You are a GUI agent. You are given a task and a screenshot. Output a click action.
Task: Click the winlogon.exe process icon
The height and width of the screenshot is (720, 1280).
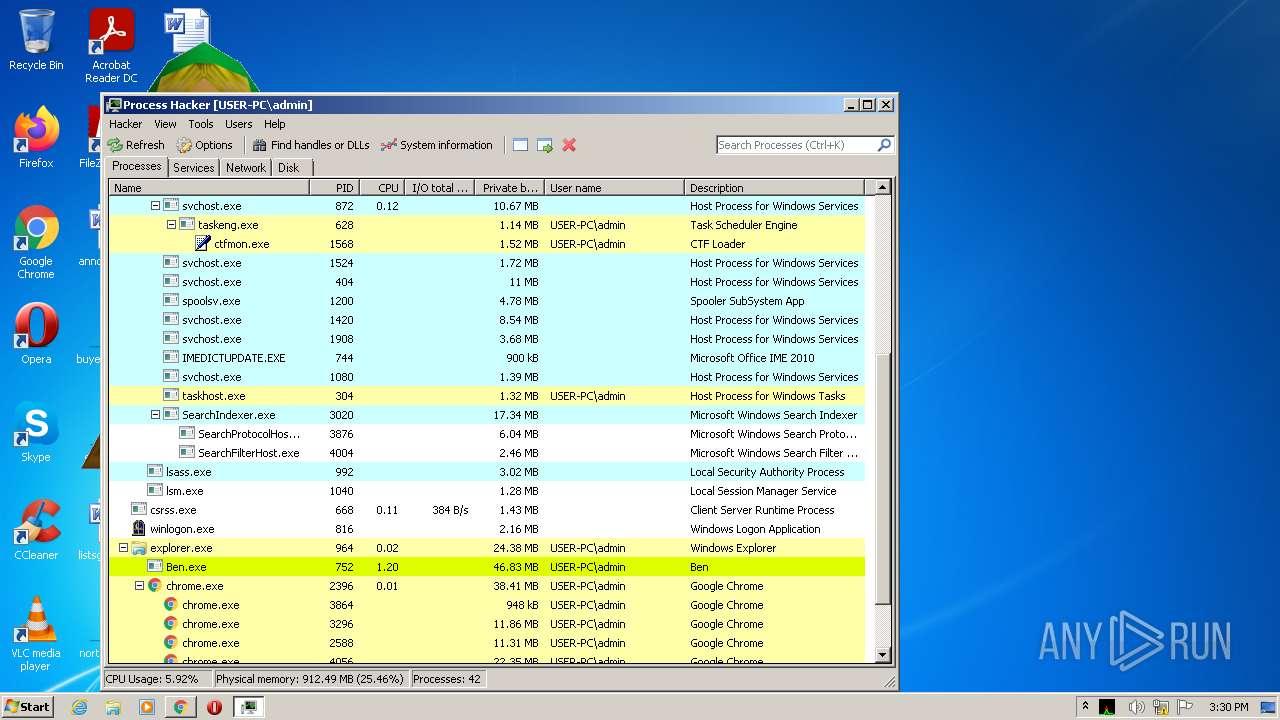139,529
